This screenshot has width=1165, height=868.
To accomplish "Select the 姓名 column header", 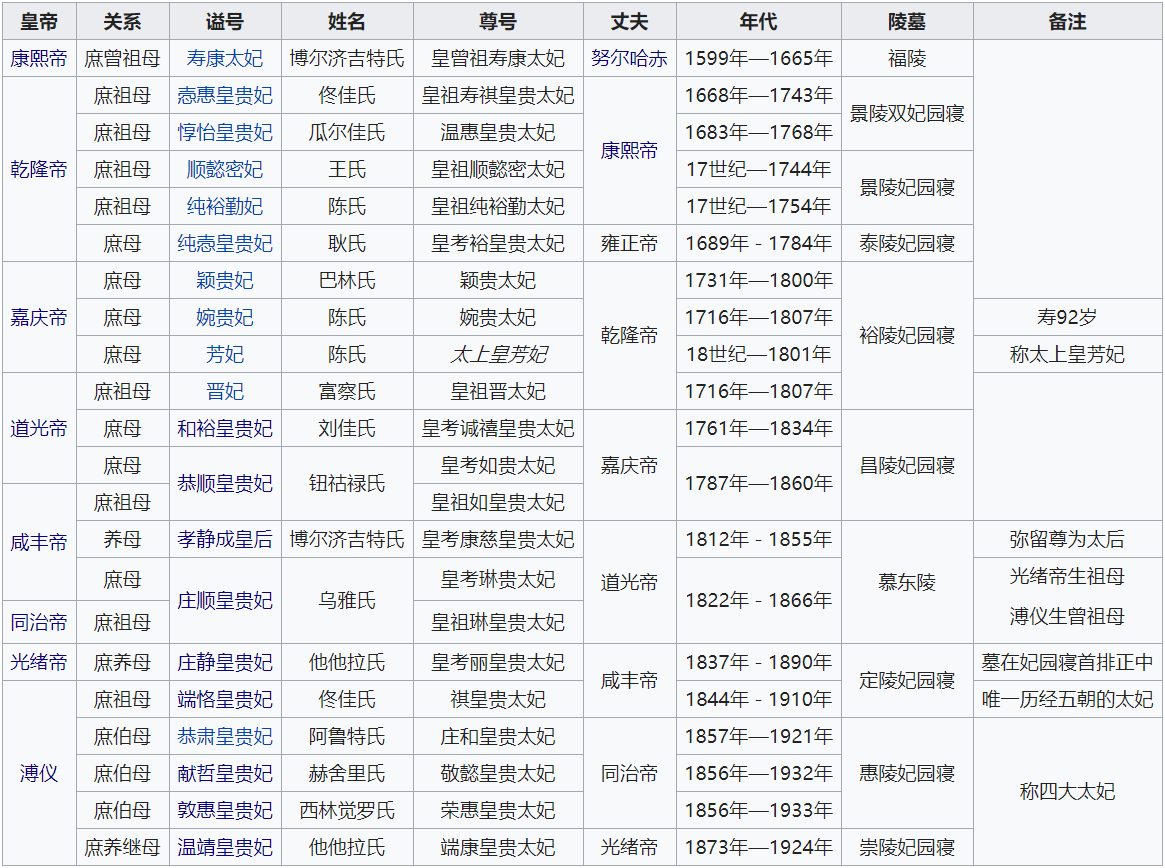I will point(347,22).
